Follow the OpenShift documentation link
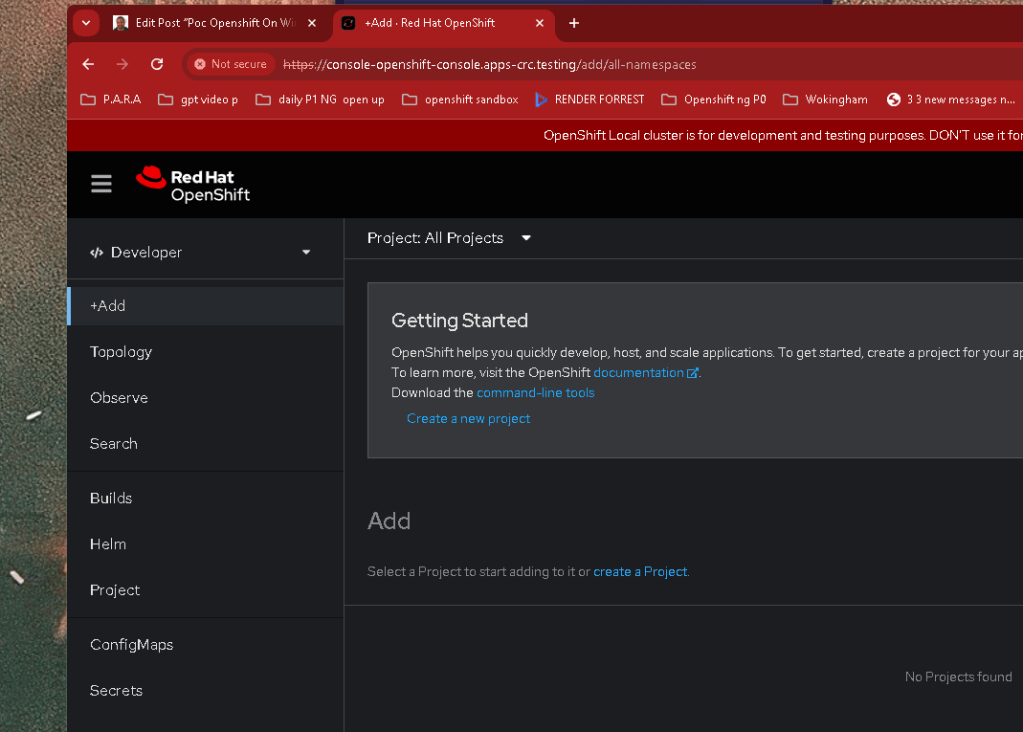This screenshot has width=1023, height=732. [x=638, y=373]
